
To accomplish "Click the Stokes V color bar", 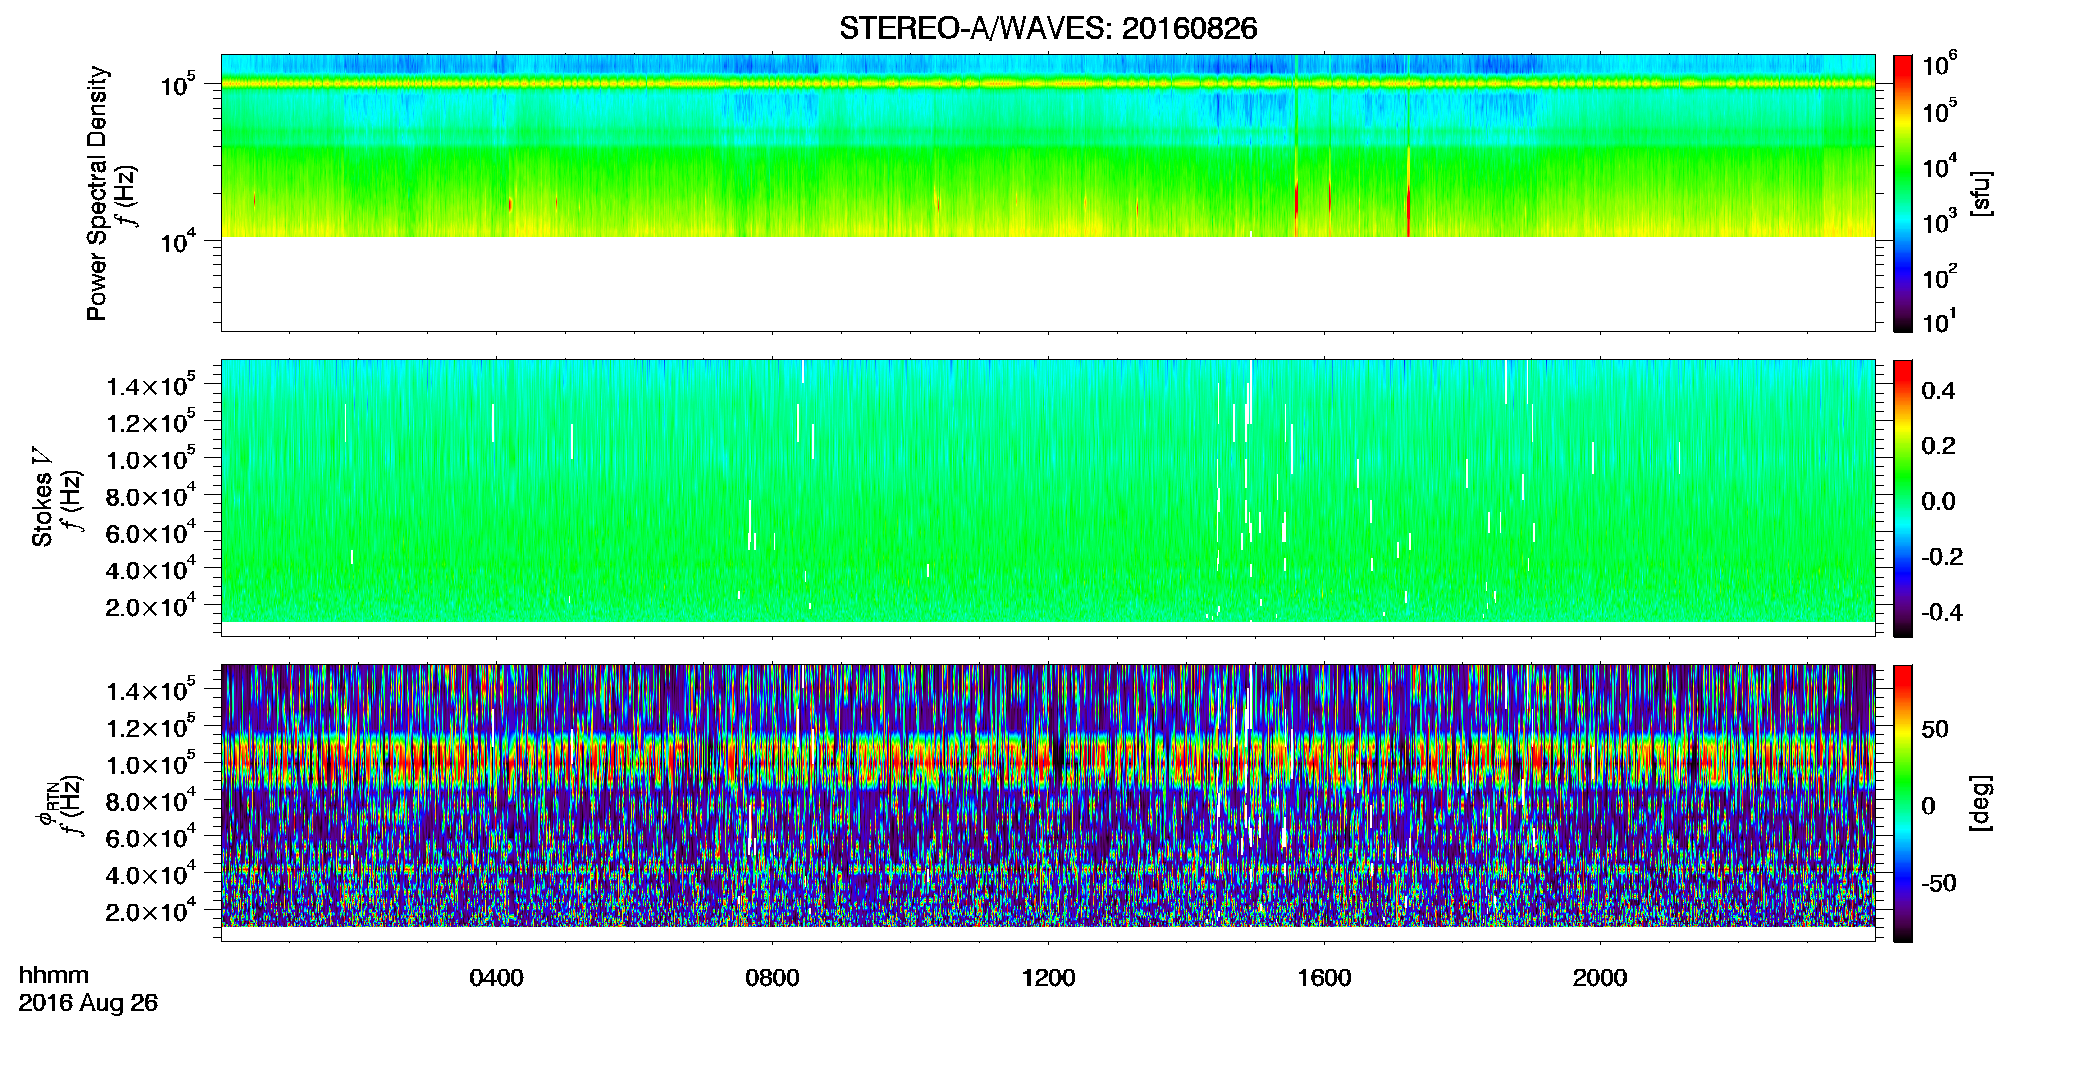I will 1903,498.
